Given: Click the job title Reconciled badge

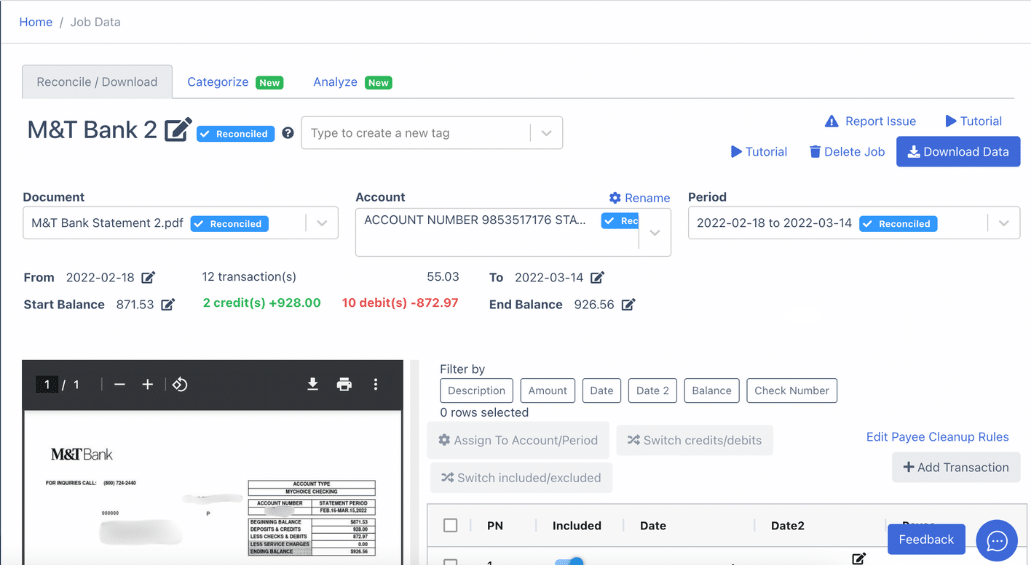Looking at the screenshot, I should coord(235,133).
